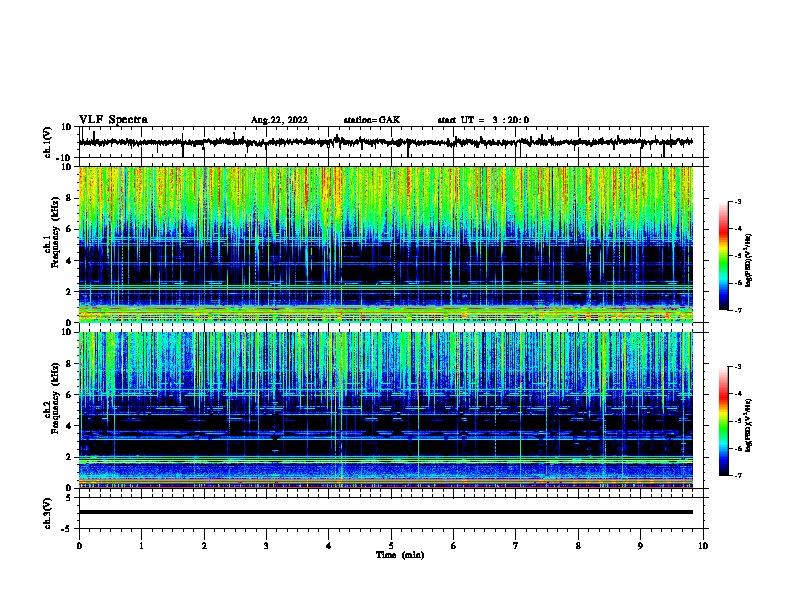Screen dimensions: 792x612
Task: Click the "ch.1(V)" waveform axis label
Action: pyautogui.click(x=48, y=142)
